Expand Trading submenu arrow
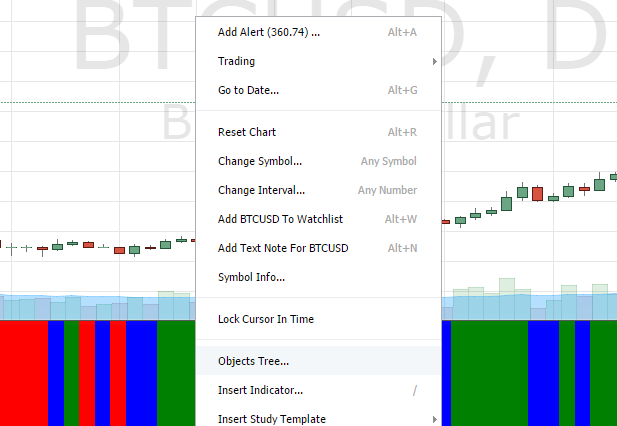Viewport: 617px width, 426px height. click(x=434, y=61)
